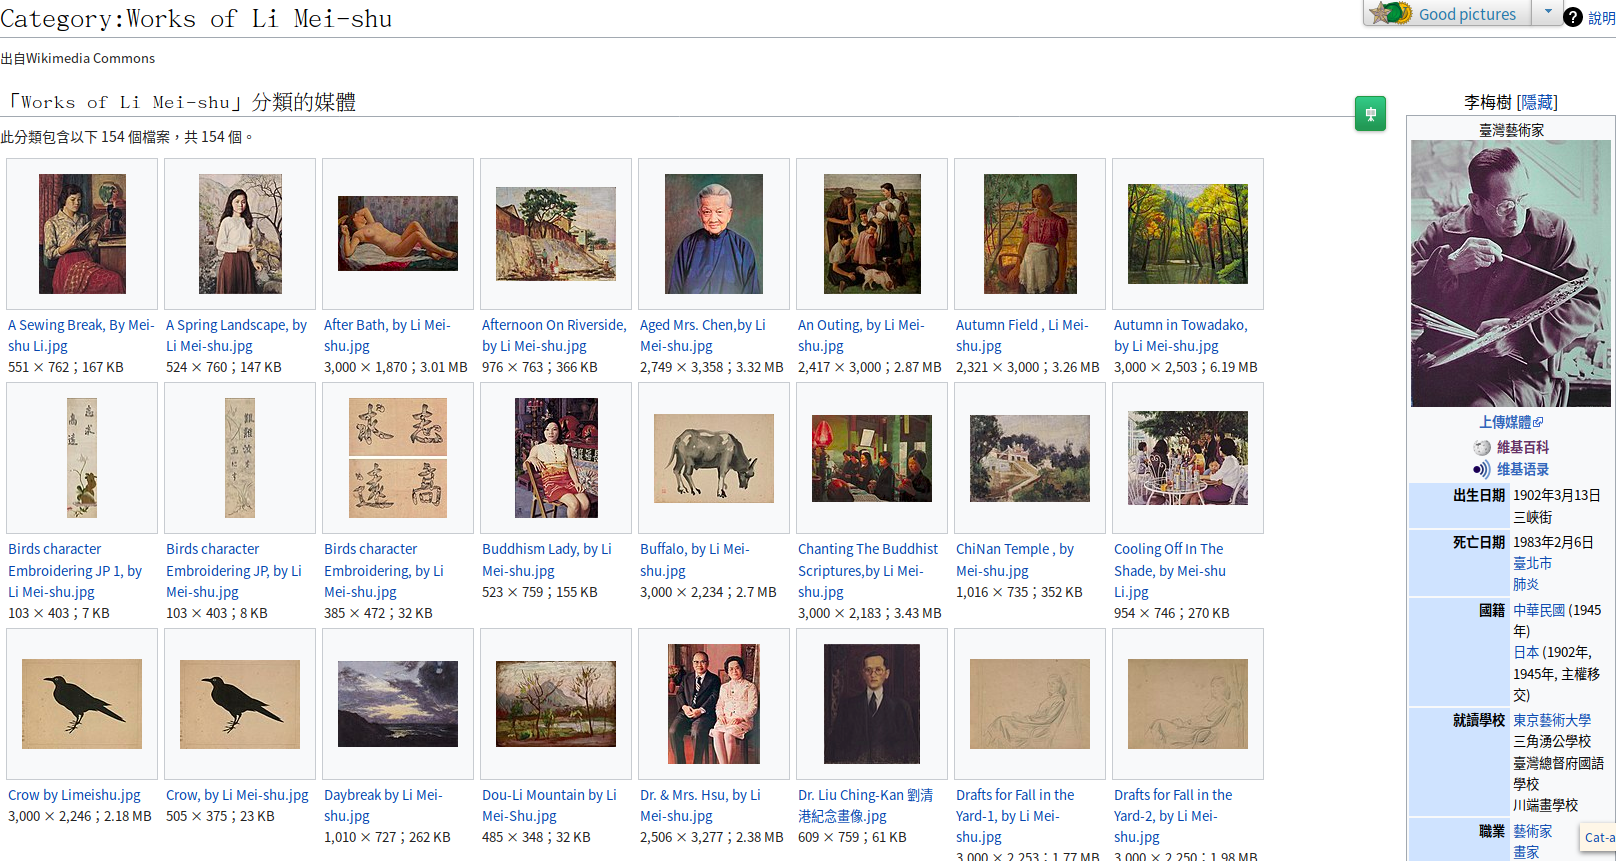Click Buddhism Lady file link
The height and width of the screenshot is (861, 1616).
pyautogui.click(x=547, y=559)
